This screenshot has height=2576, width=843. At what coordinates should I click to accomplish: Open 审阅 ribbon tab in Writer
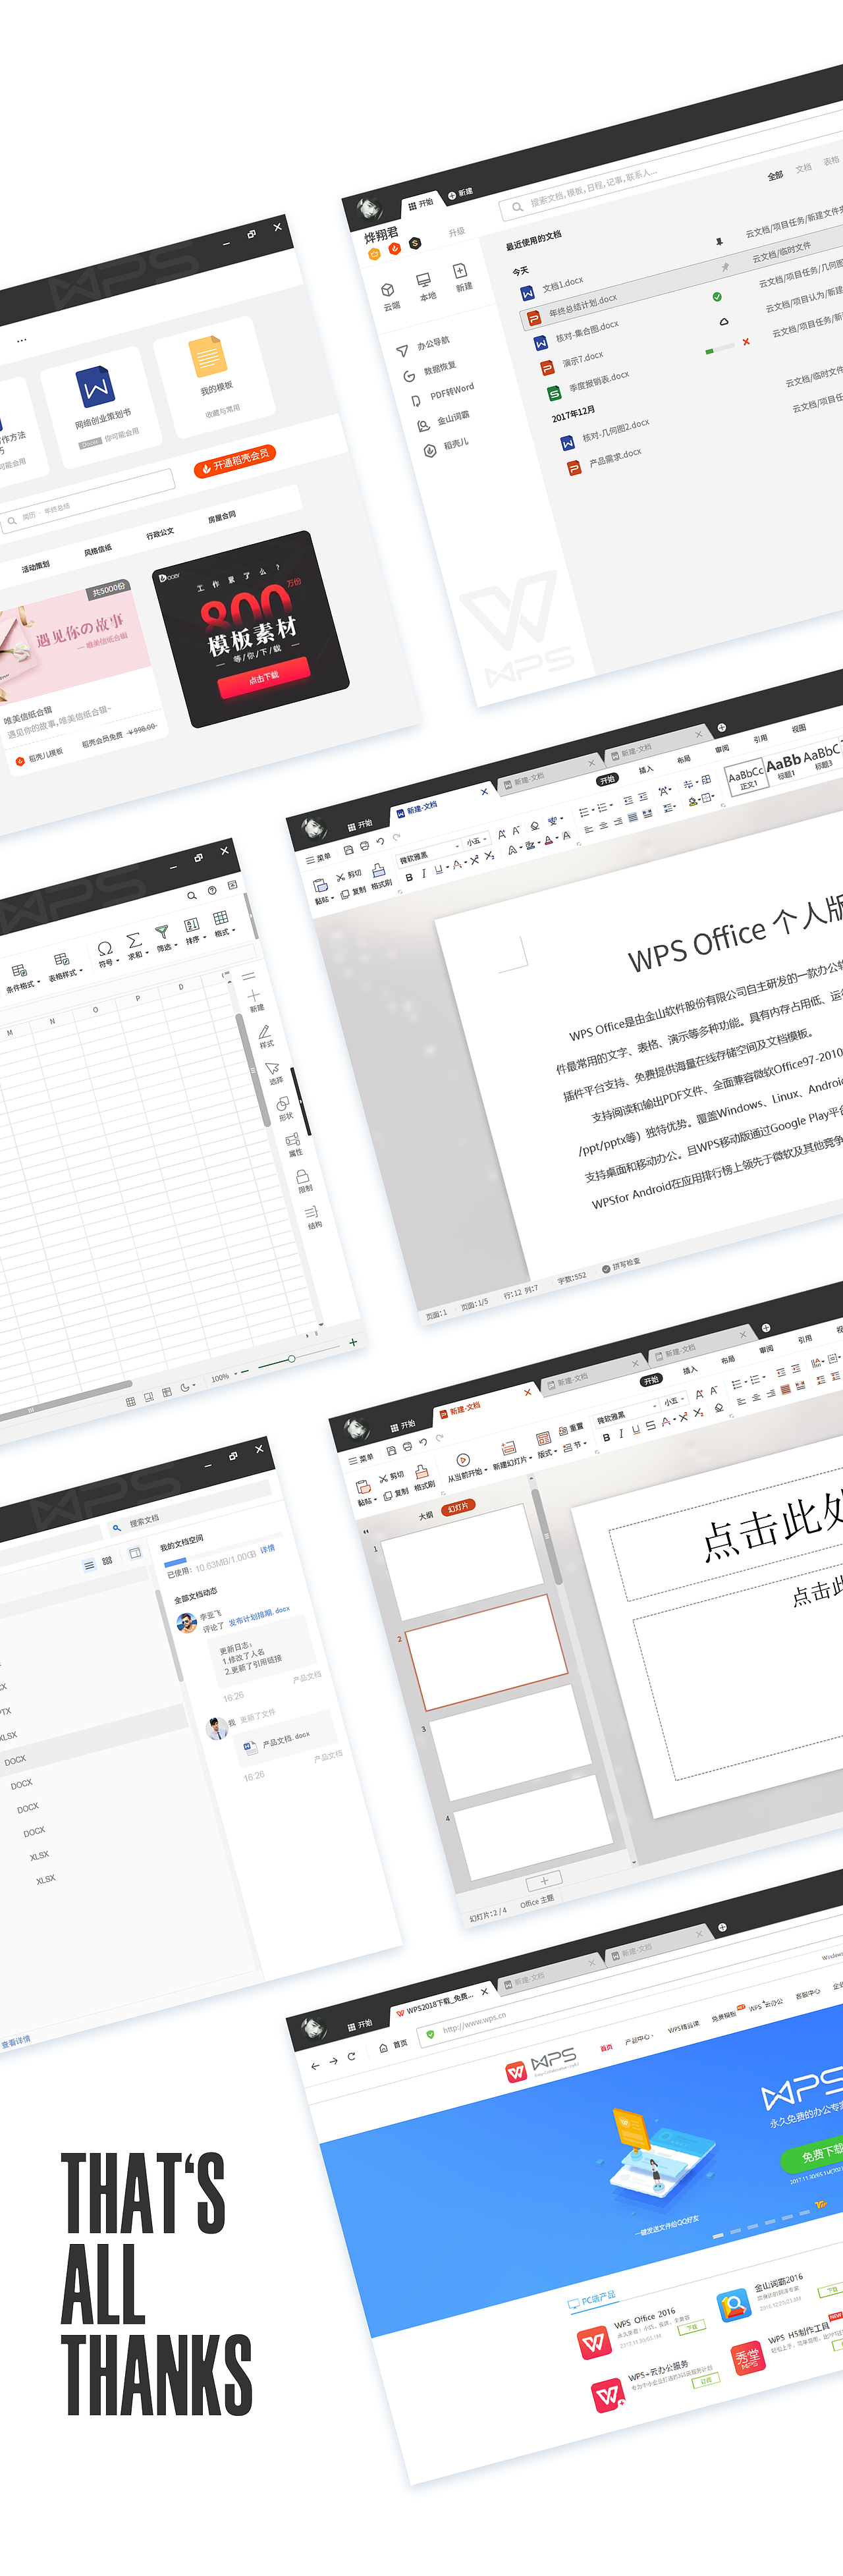pyautogui.click(x=722, y=749)
